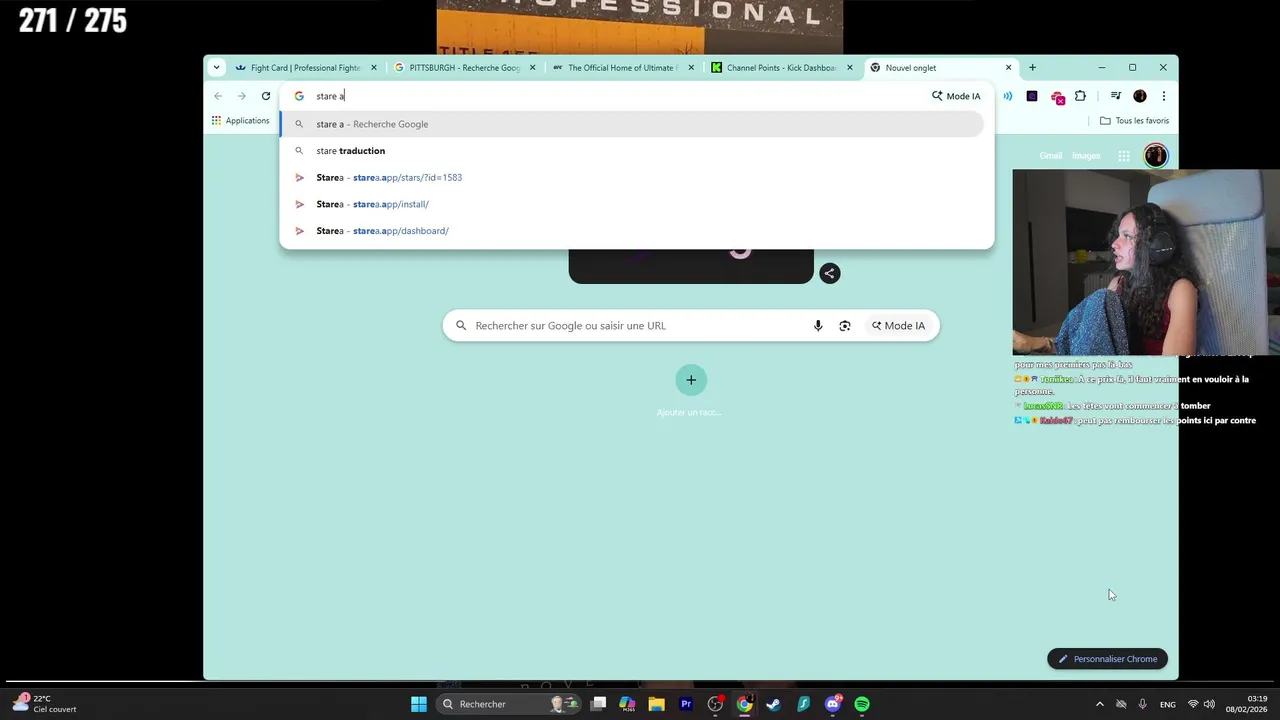Open File Explorer from taskbar

656,704
